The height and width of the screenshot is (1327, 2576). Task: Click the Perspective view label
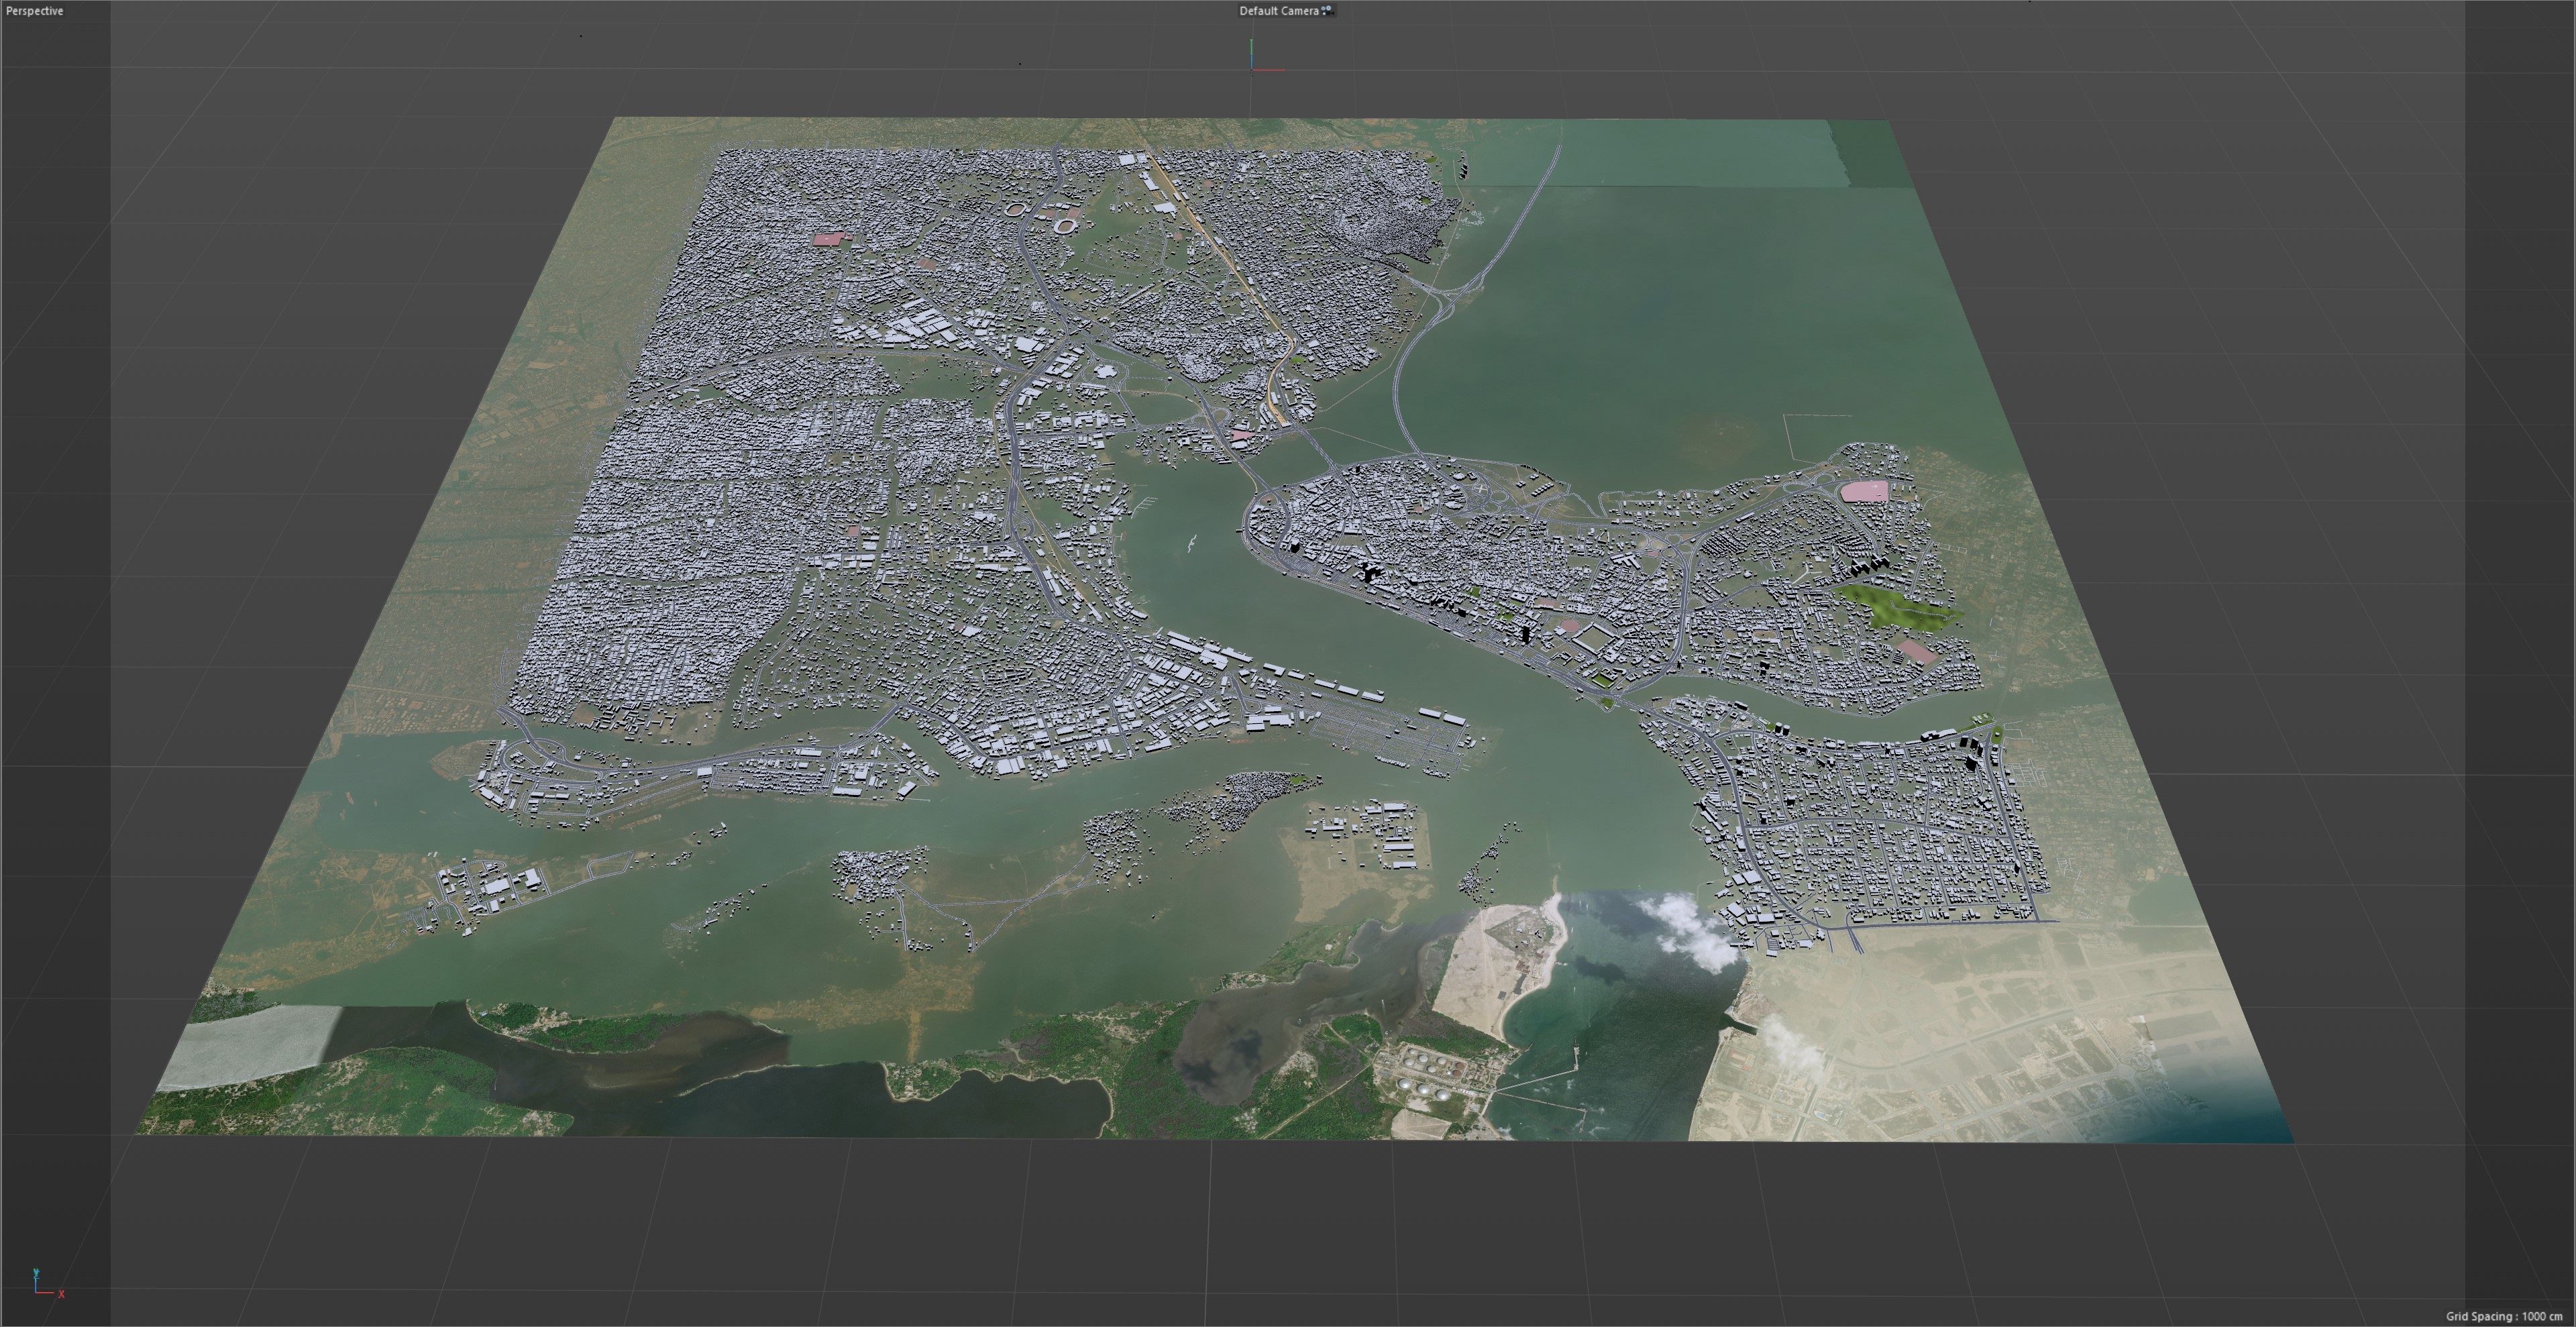(35, 11)
